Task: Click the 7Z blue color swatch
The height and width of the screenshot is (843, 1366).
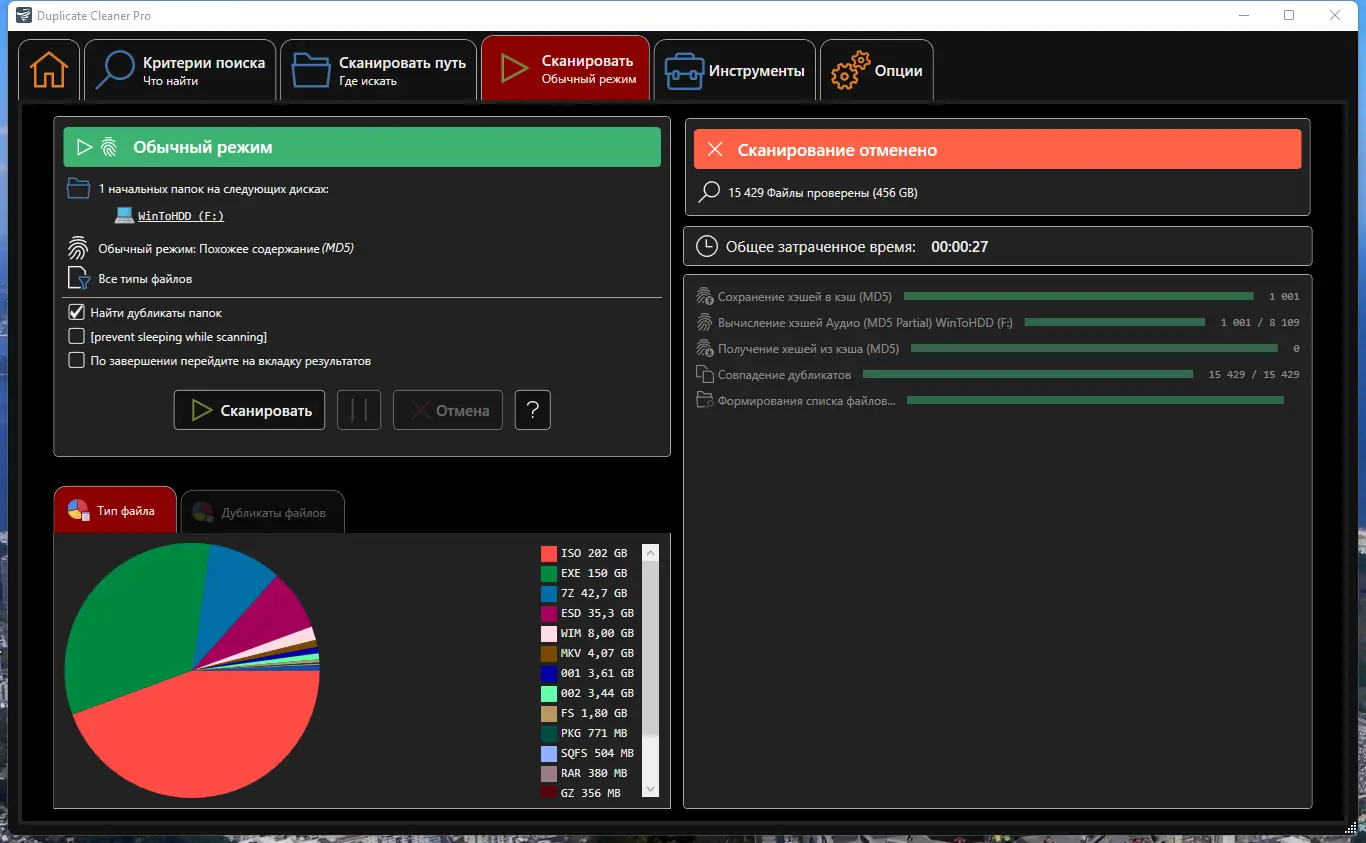Action: point(548,593)
